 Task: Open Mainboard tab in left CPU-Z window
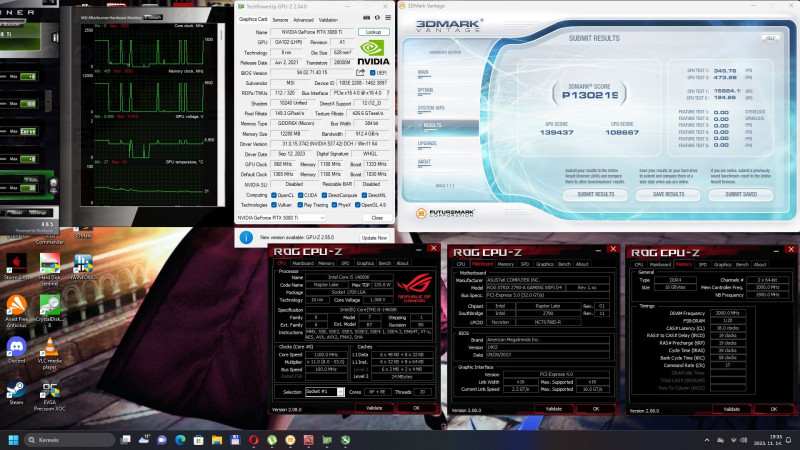303,263
